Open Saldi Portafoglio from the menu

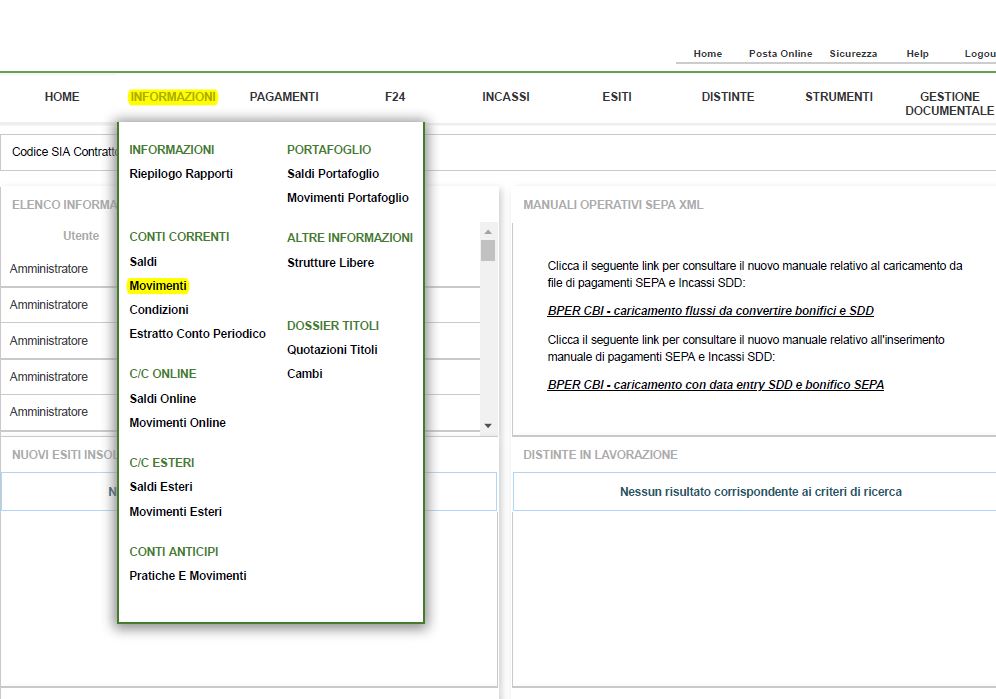point(333,174)
